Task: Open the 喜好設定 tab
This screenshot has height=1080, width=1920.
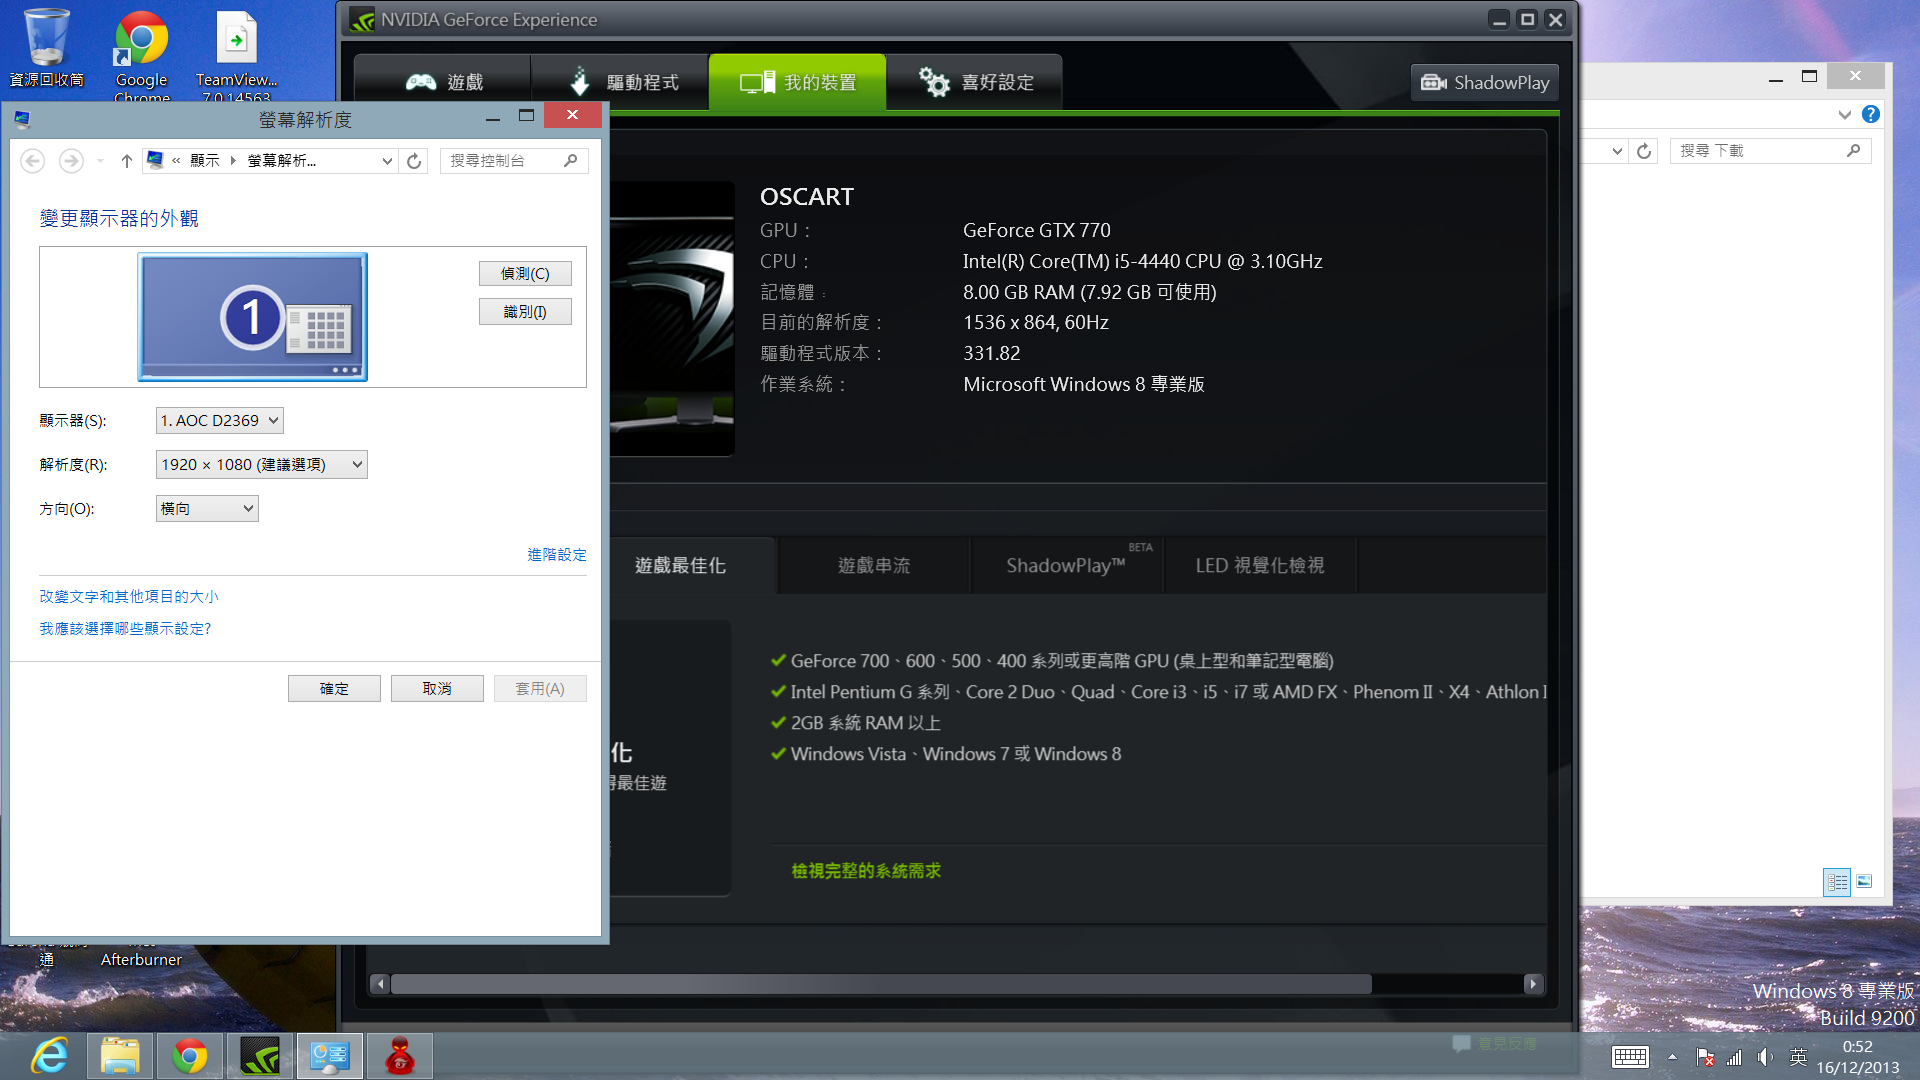Action: pos(975,82)
